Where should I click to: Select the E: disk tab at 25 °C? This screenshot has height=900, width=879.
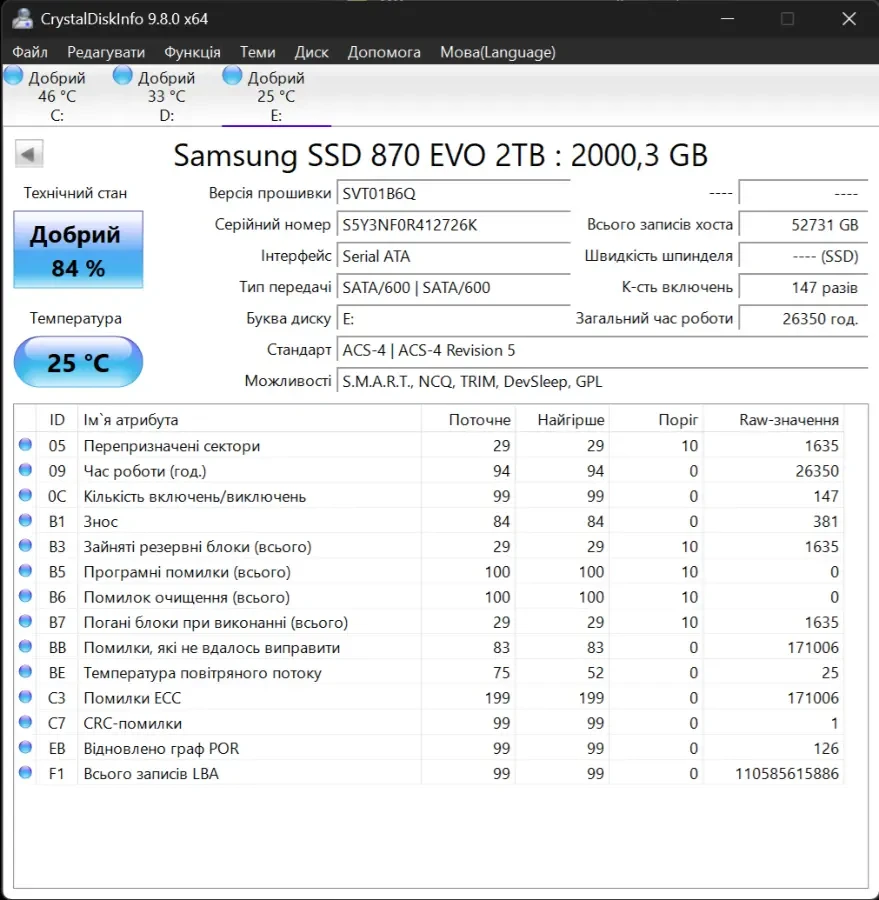(x=276, y=96)
